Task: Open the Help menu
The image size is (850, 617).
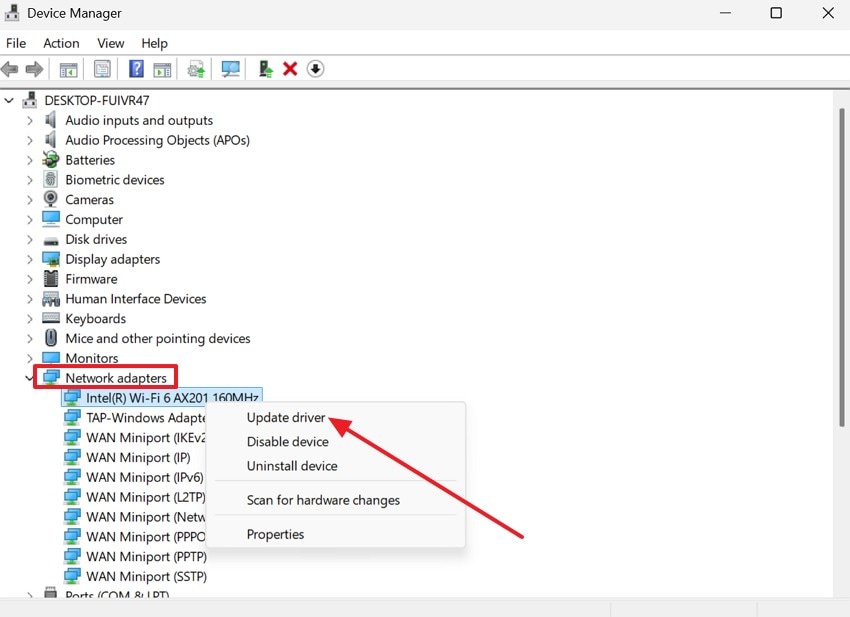Action: (x=154, y=43)
